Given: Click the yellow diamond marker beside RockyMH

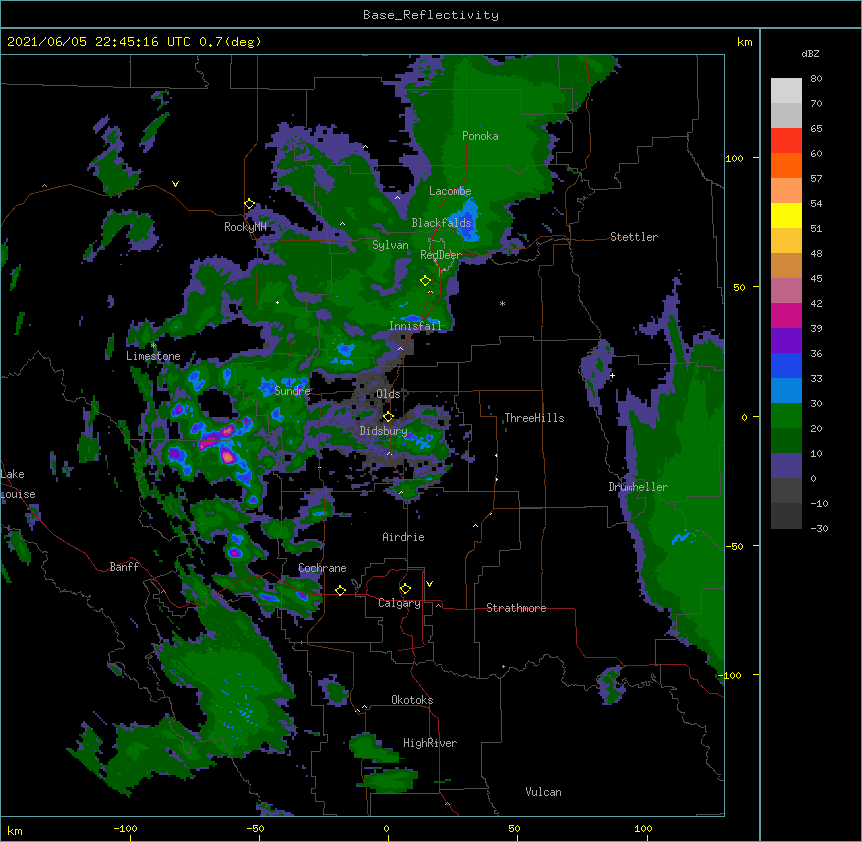Looking at the screenshot, I should click(x=250, y=204).
